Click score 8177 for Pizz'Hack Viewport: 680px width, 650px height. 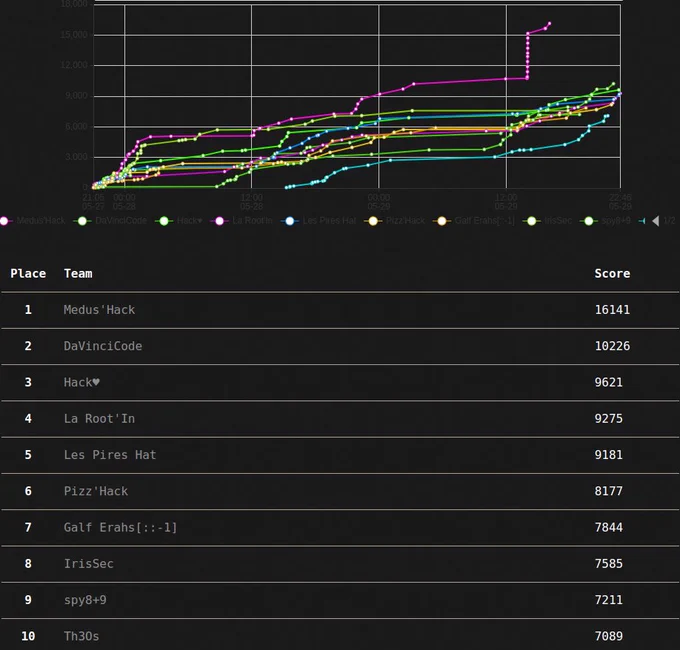click(x=608, y=491)
